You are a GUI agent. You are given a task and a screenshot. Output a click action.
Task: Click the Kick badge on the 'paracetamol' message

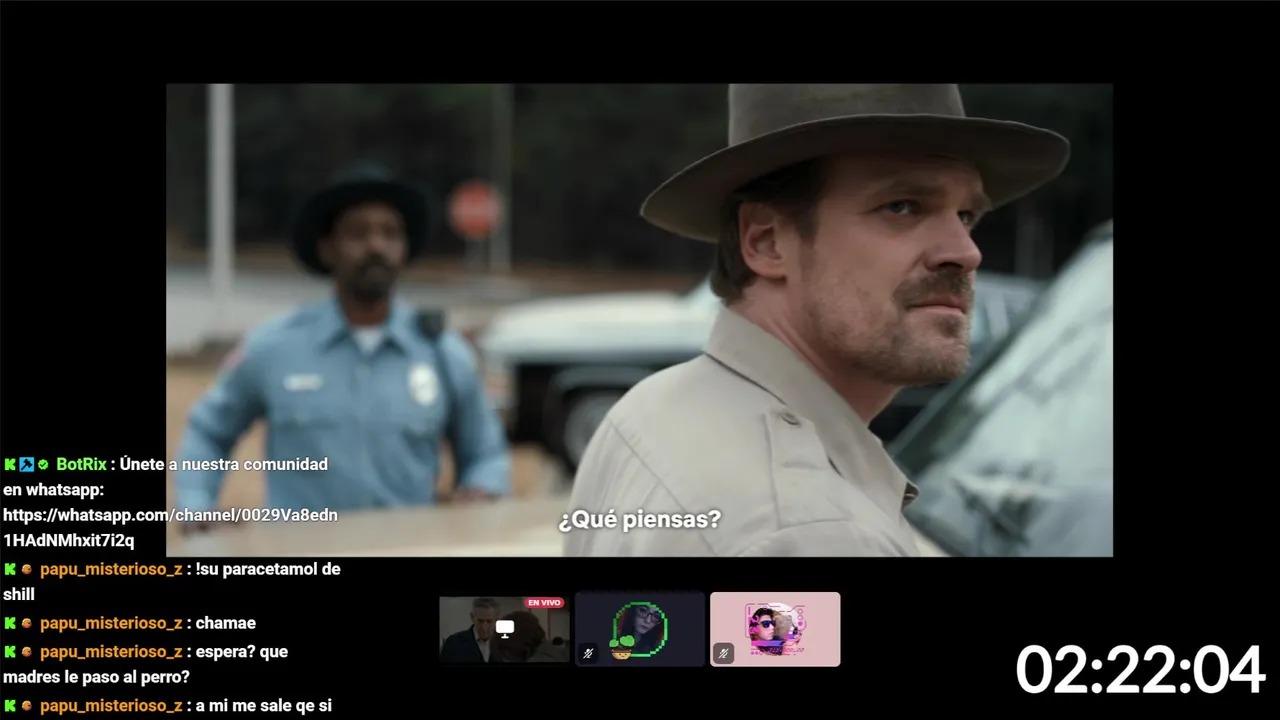pos(10,569)
